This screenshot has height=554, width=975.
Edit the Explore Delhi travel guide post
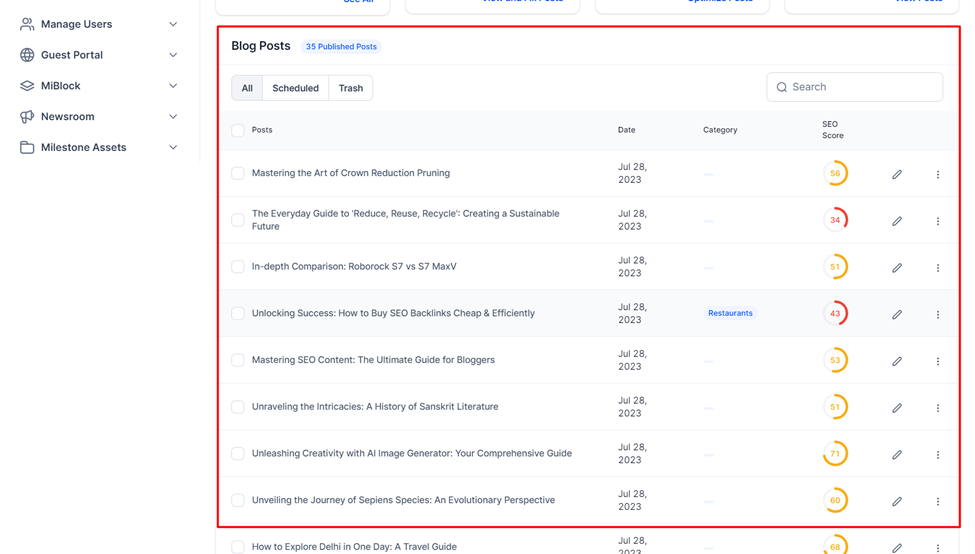(897, 548)
